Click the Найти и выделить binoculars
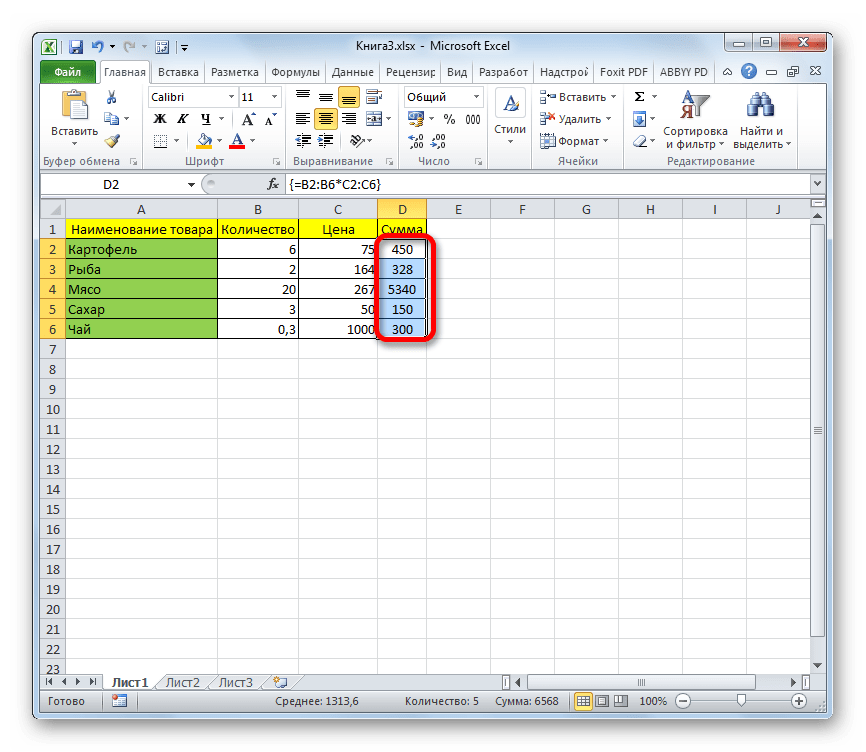 tap(761, 120)
